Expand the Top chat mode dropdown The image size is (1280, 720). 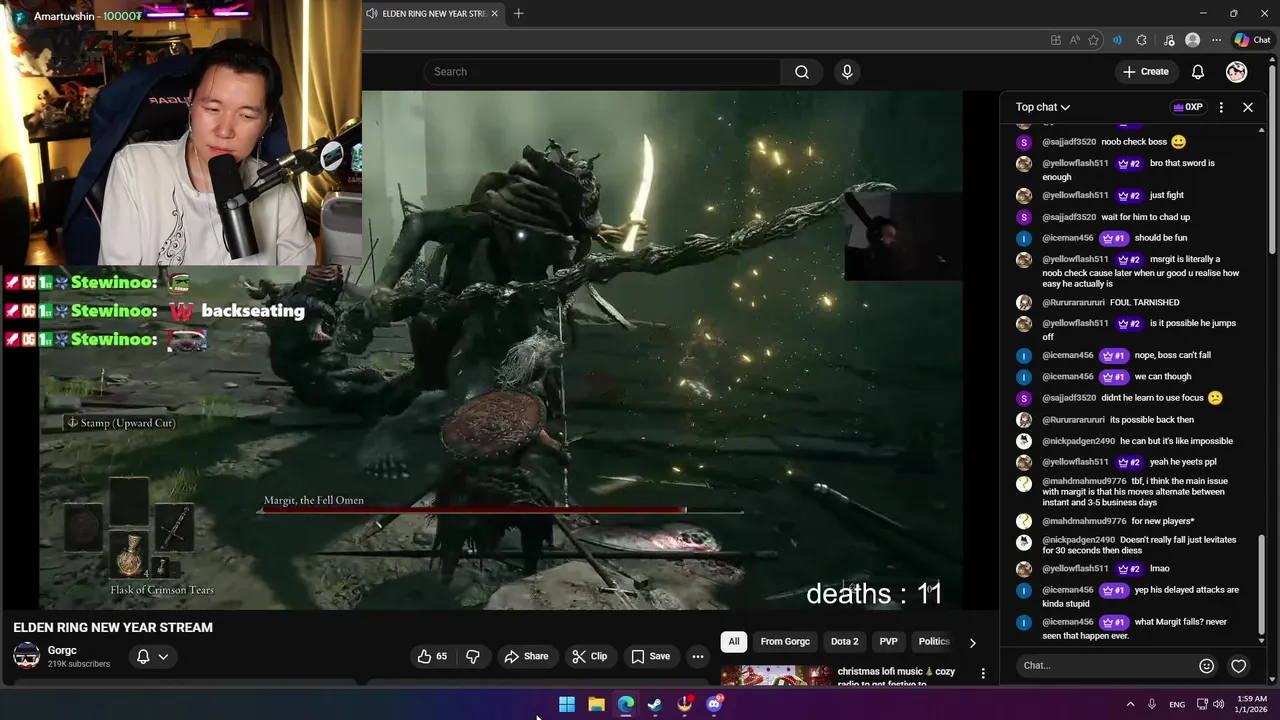point(1043,107)
